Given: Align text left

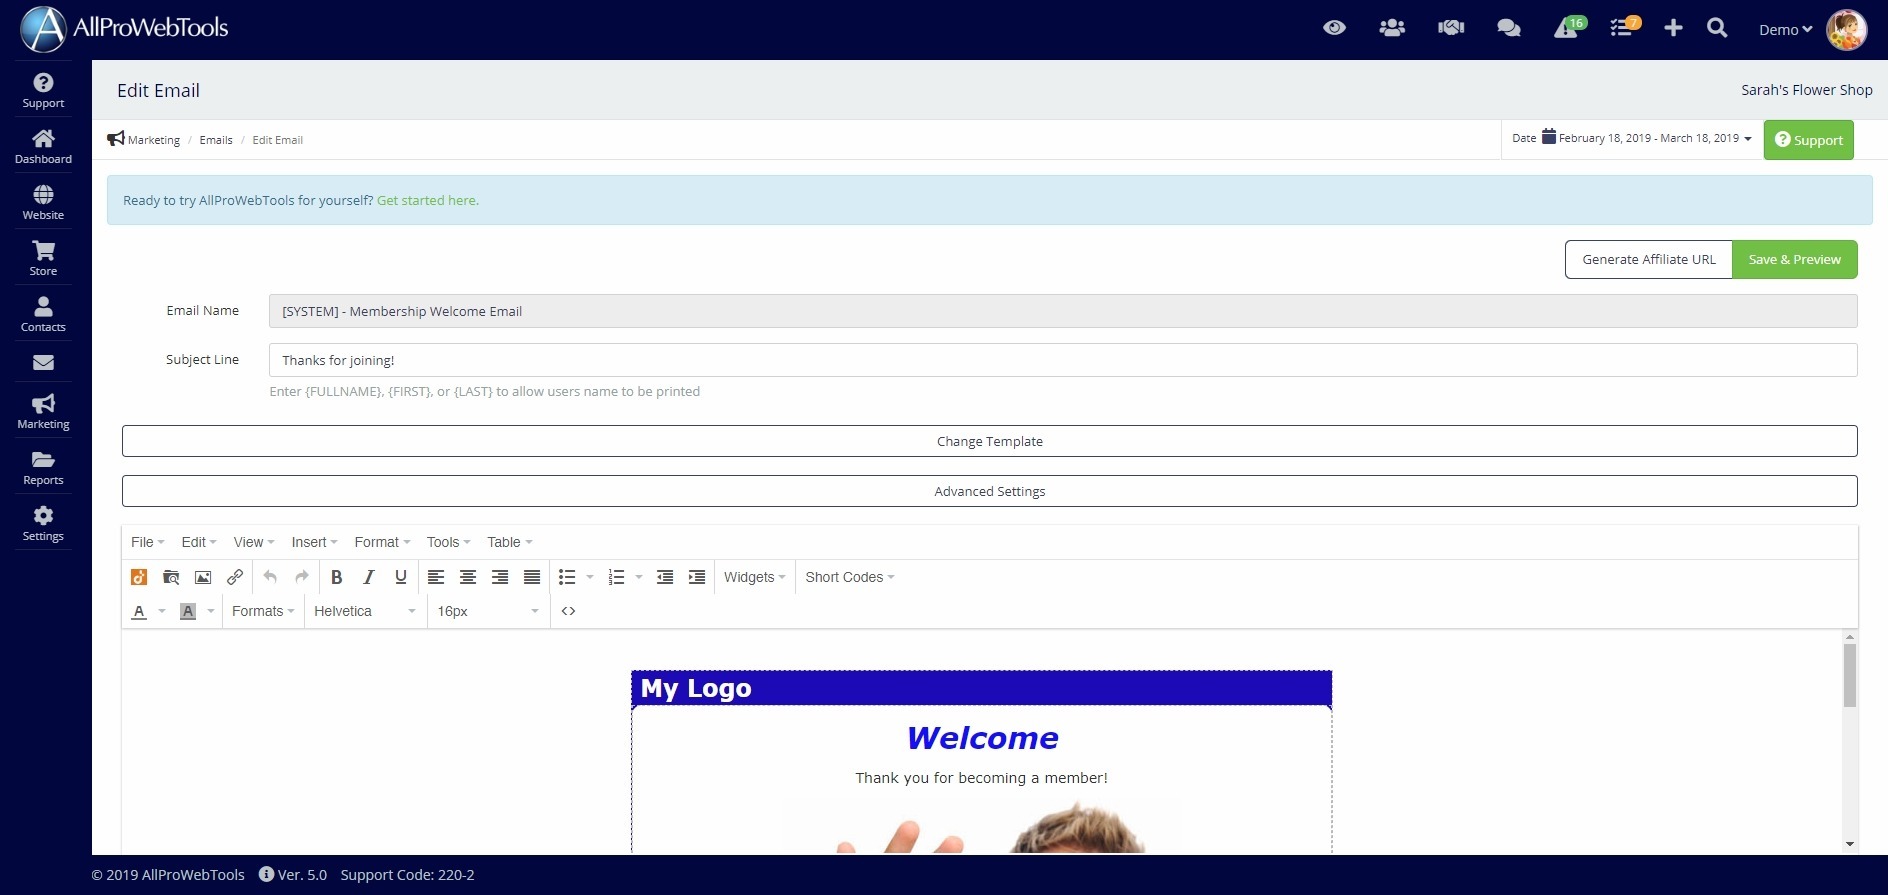Looking at the screenshot, I should (436, 577).
